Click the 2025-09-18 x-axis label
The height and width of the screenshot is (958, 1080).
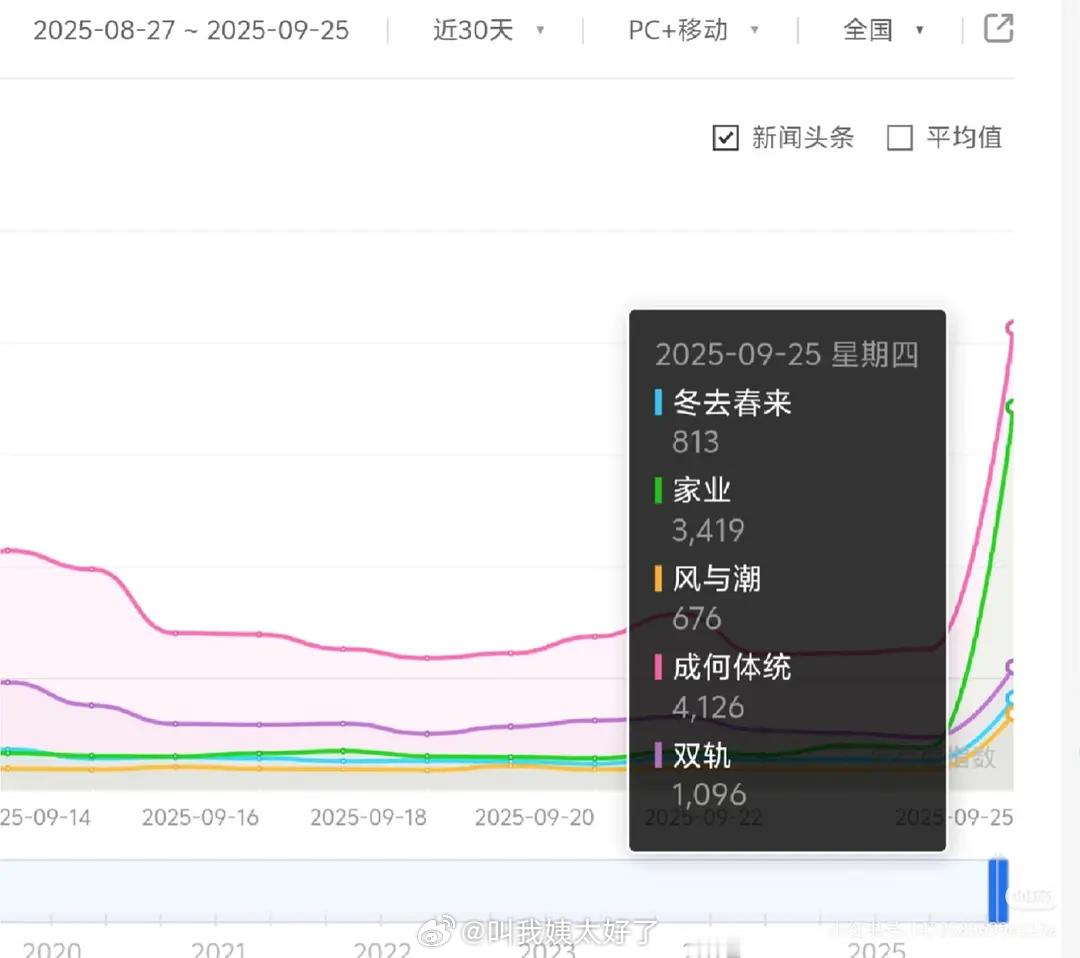(x=368, y=818)
